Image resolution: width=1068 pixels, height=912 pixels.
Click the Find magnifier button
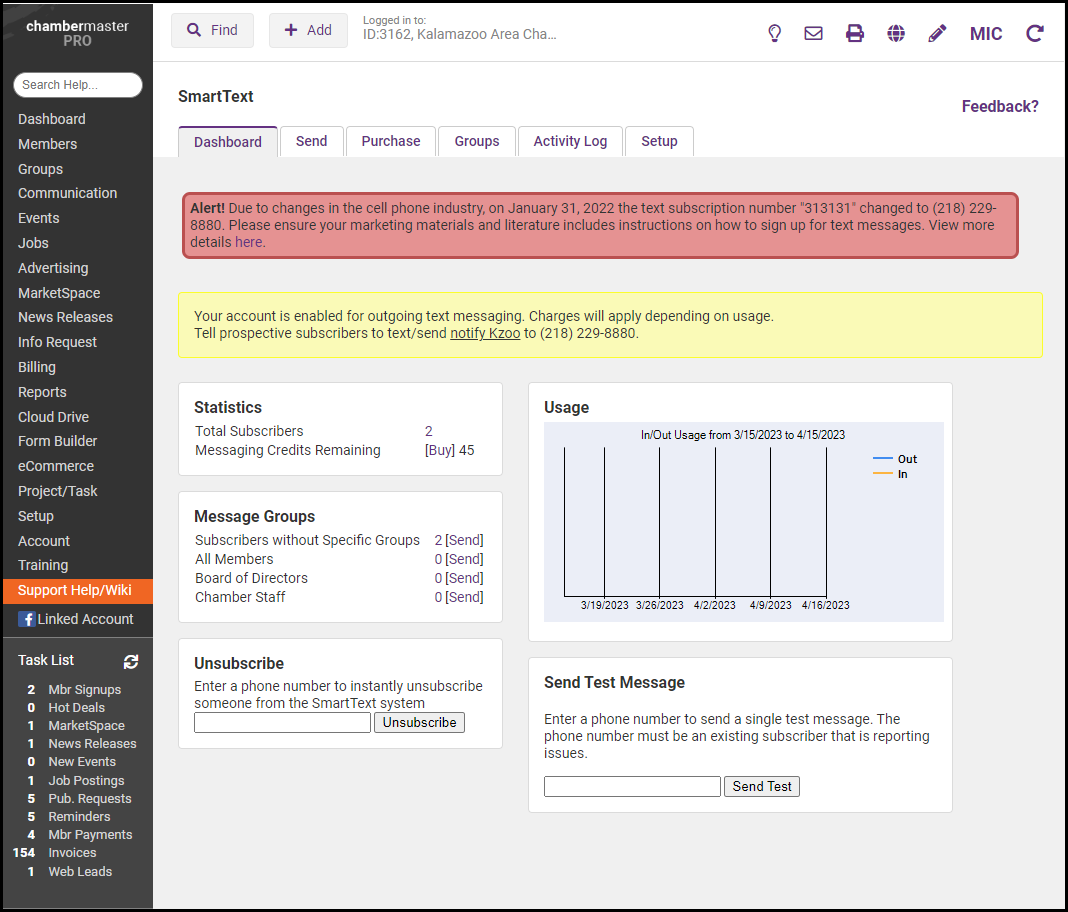coord(213,31)
